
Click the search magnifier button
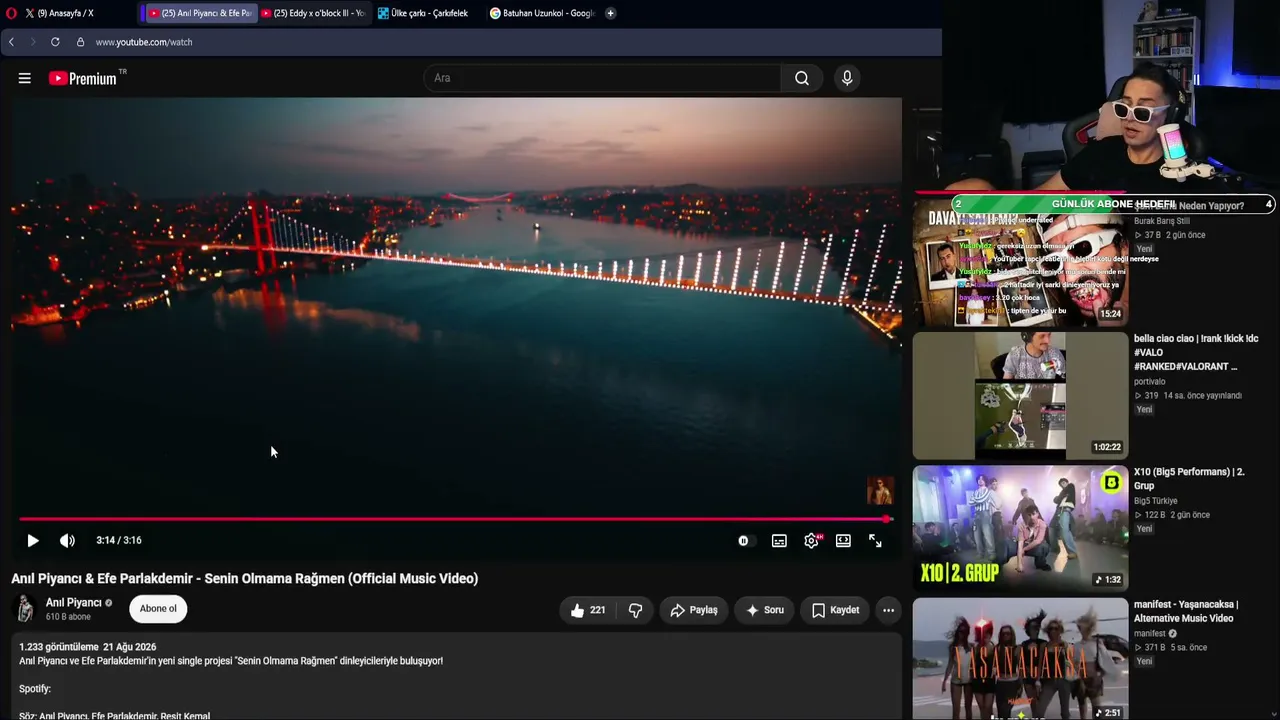(802, 78)
